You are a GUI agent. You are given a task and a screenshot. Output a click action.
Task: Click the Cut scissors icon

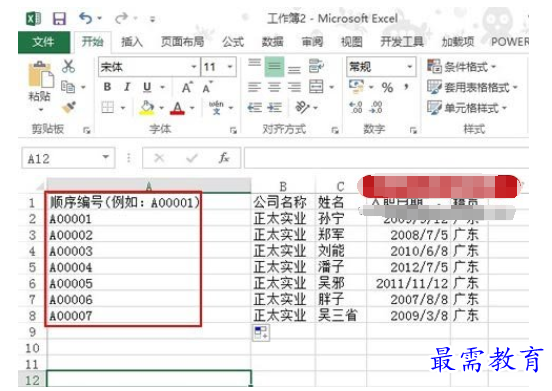tap(68, 66)
